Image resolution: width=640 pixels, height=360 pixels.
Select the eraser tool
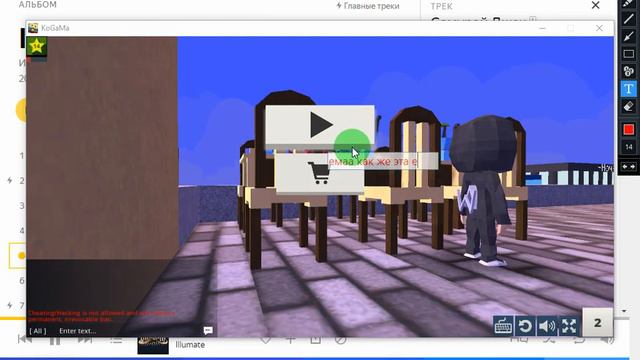click(628, 107)
